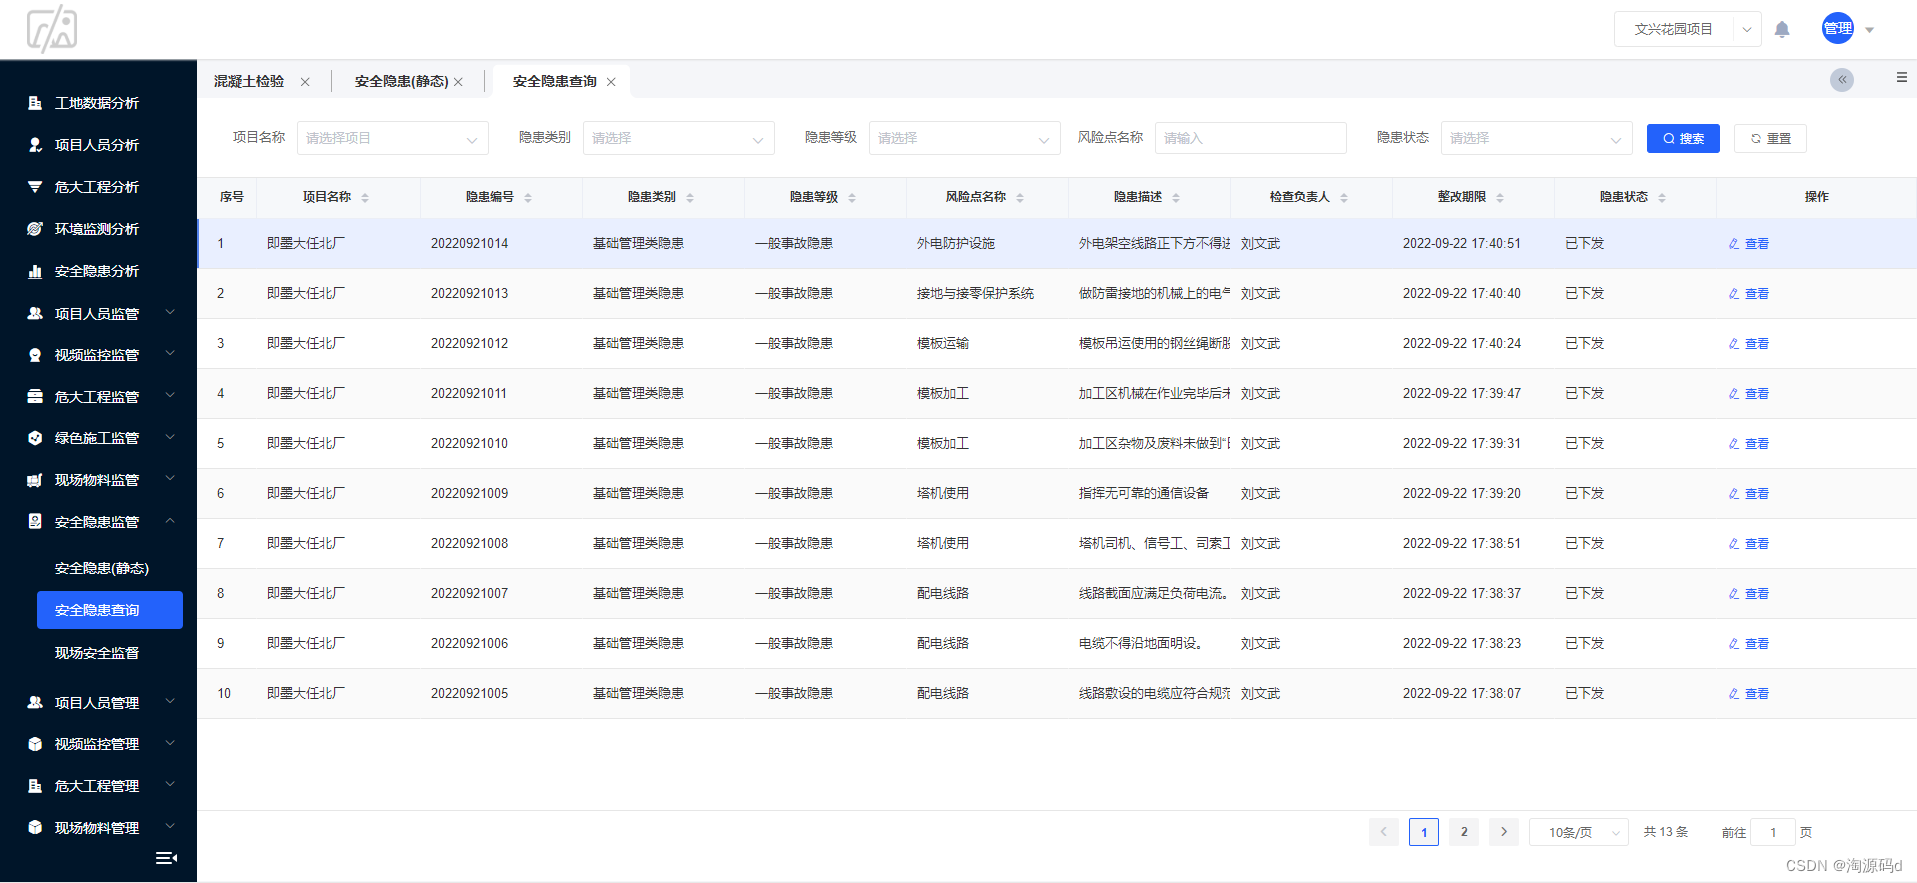Image resolution: width=1917 pixels, height=883 pixels.
Task: Sort by 检查负责人 column arrows
Action: 1344,198
